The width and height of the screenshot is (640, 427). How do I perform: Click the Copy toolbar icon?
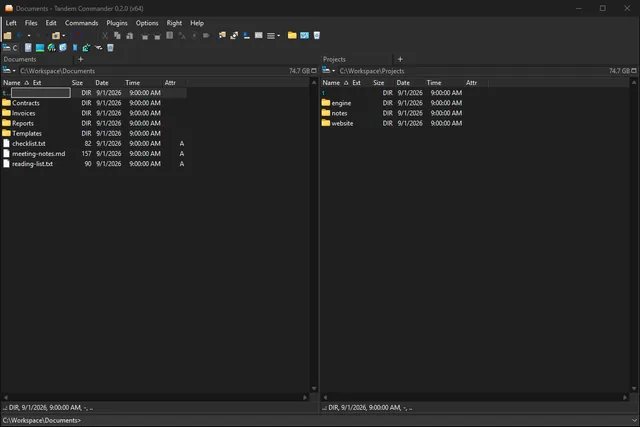click(117, 36)
